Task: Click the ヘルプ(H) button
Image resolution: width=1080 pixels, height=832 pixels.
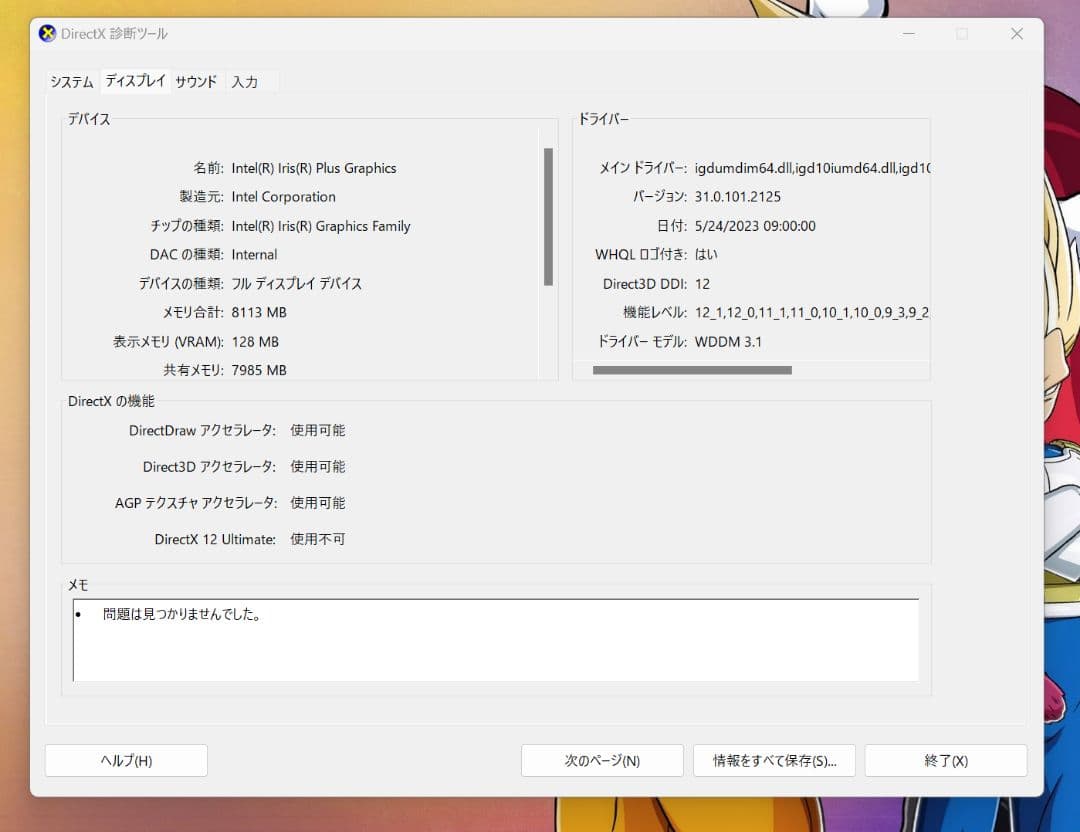Action: click(x=125, y=760)
